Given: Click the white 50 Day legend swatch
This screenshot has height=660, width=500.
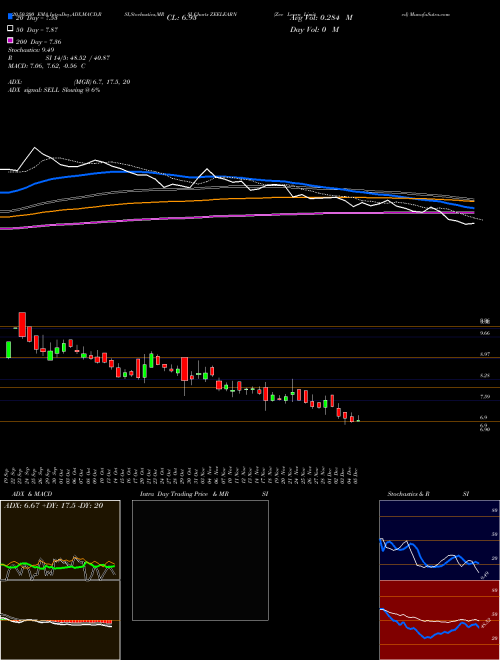Looking at the screenshot, I should click(x=10, y=29).
